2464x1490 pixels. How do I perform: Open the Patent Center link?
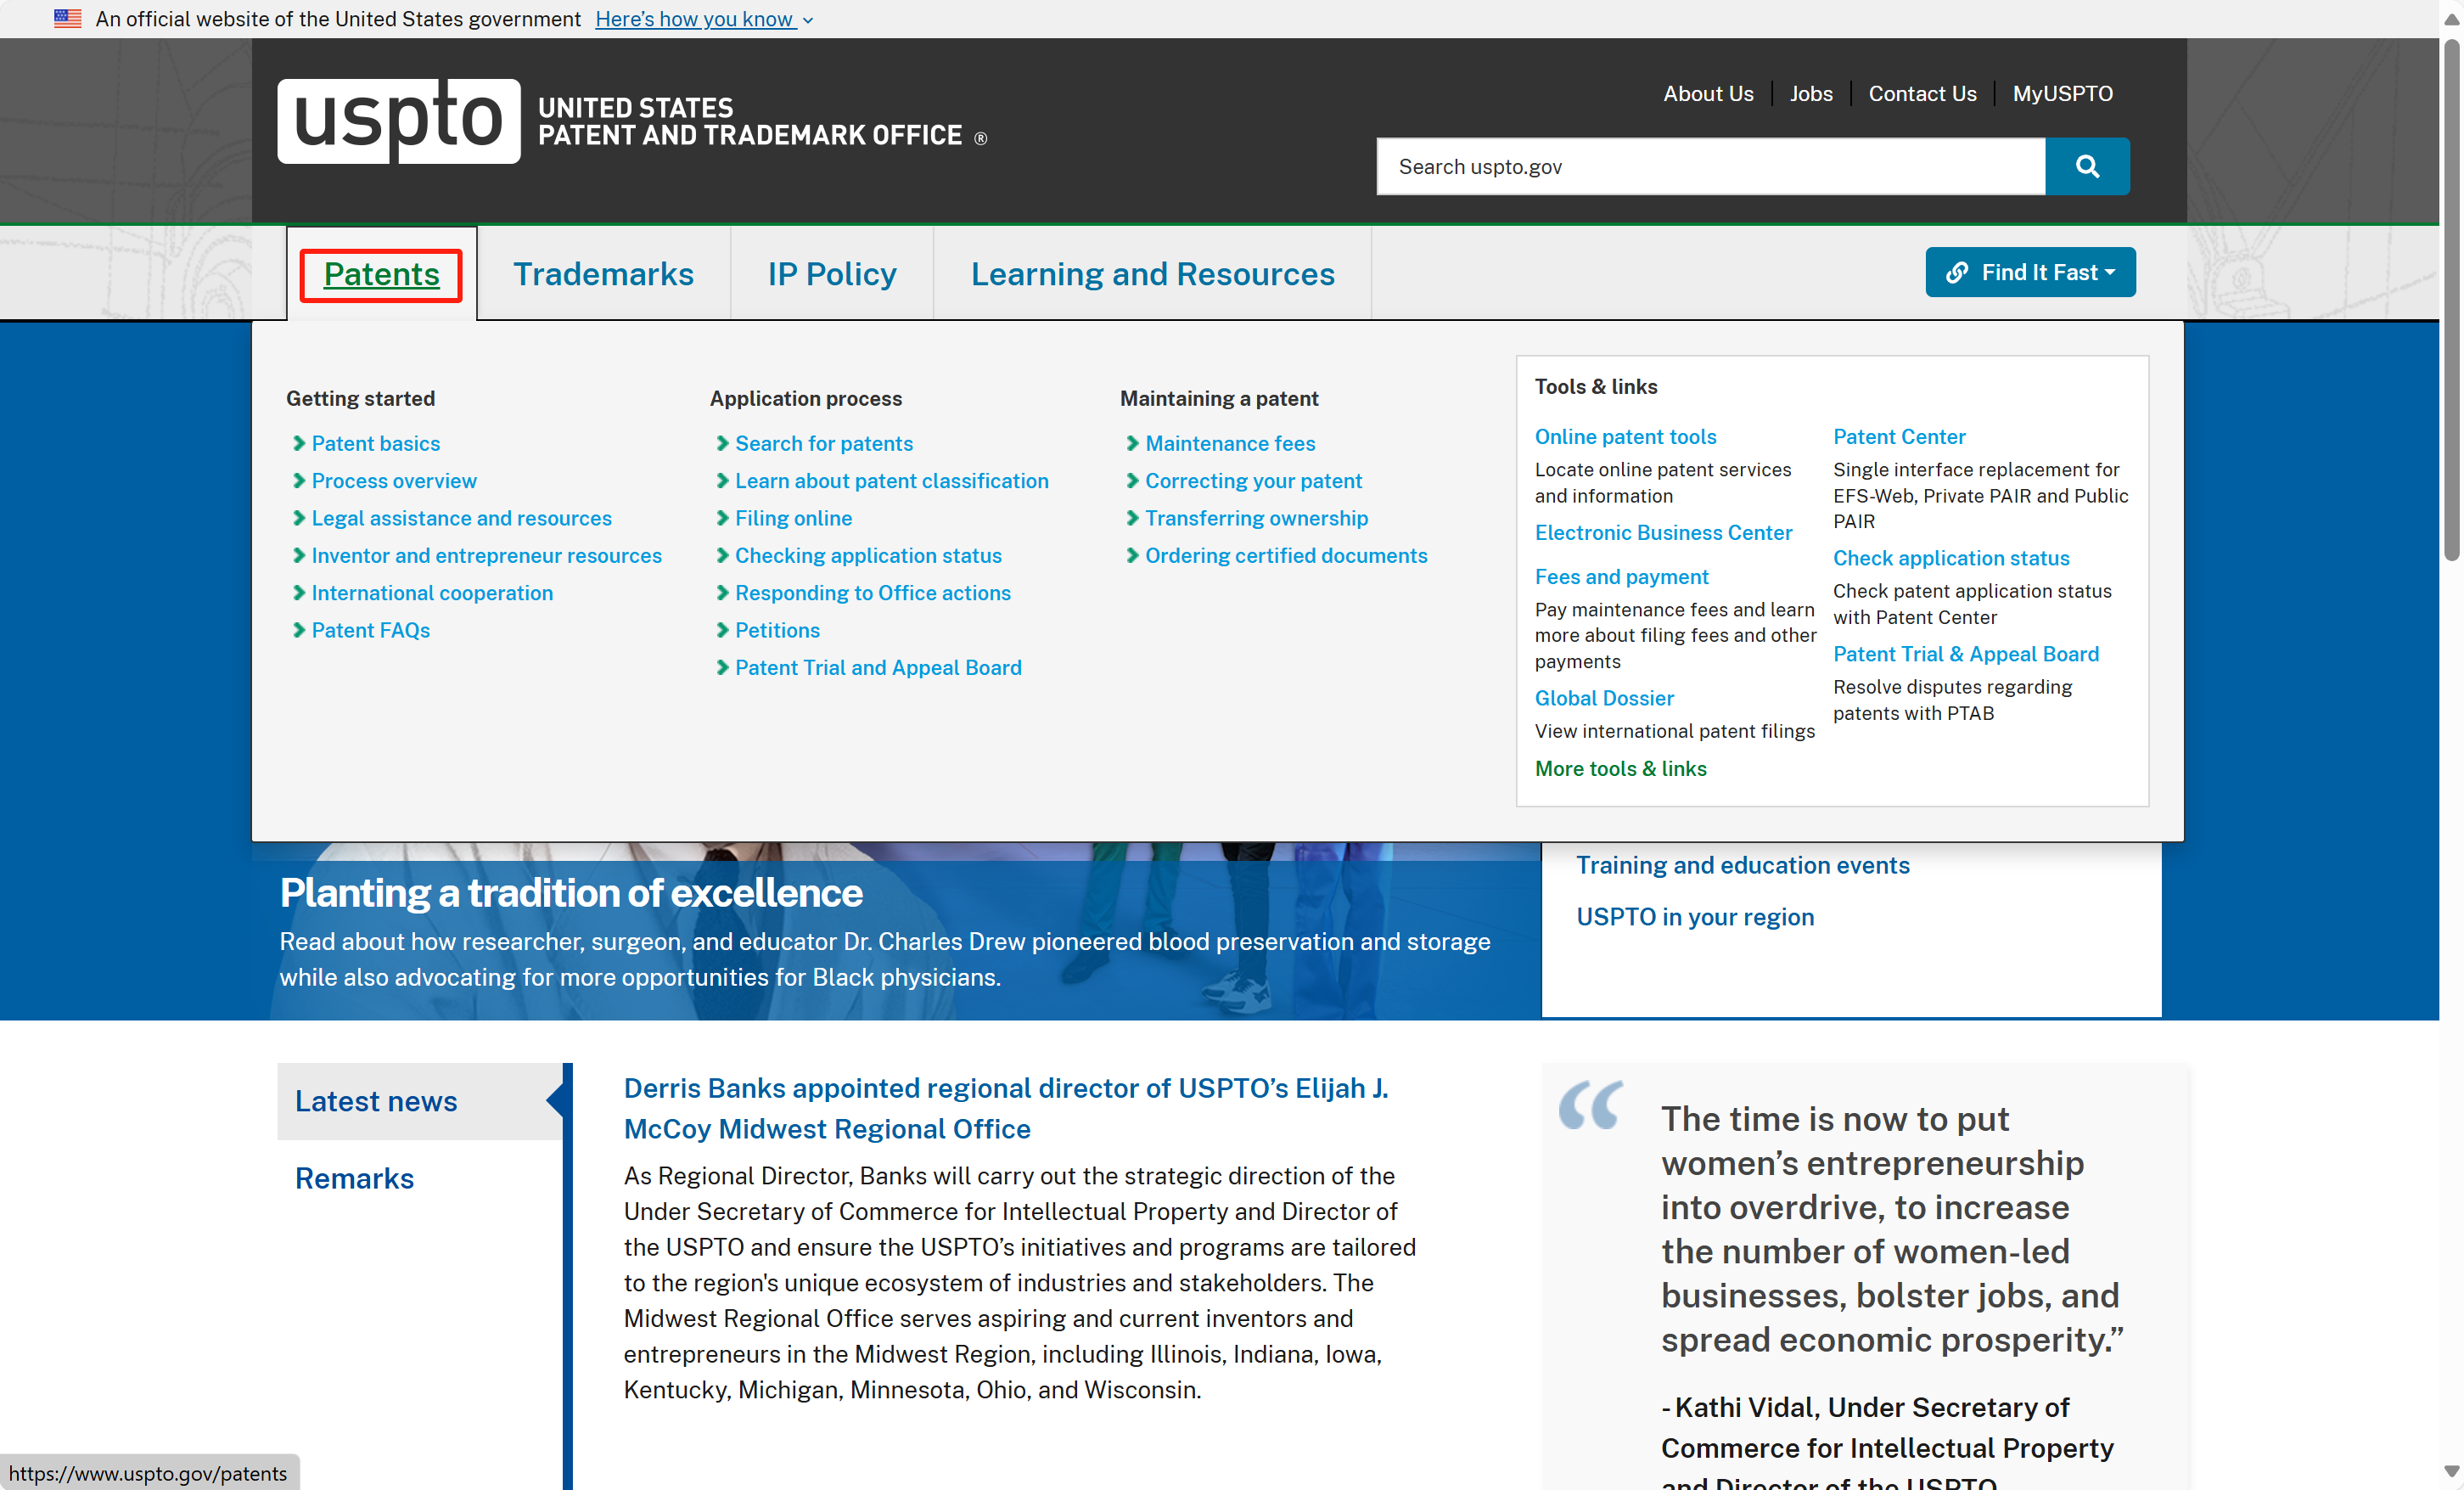[x=1898, y=436]
